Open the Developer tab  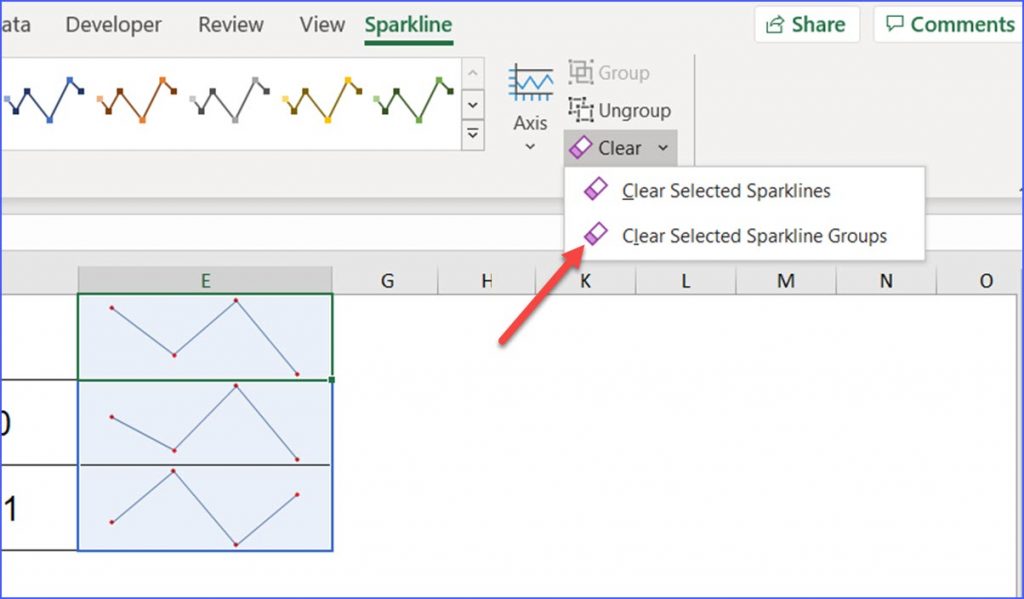[112, 24]
